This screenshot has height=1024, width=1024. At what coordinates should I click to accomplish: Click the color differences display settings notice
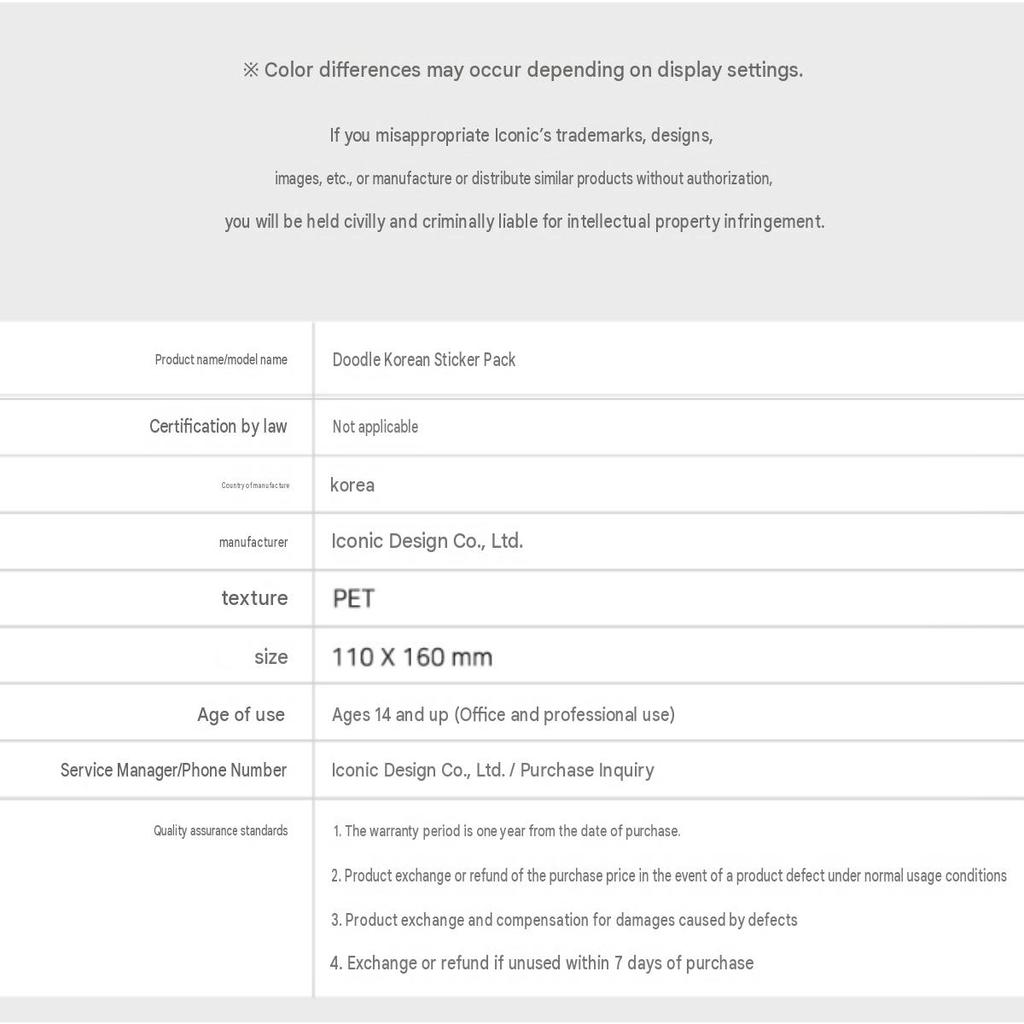pos(522,70)
